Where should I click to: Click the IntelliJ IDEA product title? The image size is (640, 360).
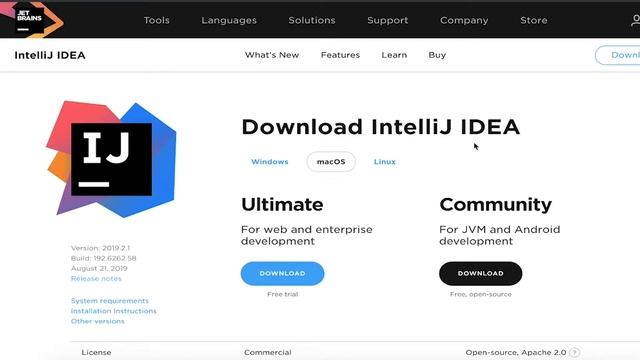50,55
